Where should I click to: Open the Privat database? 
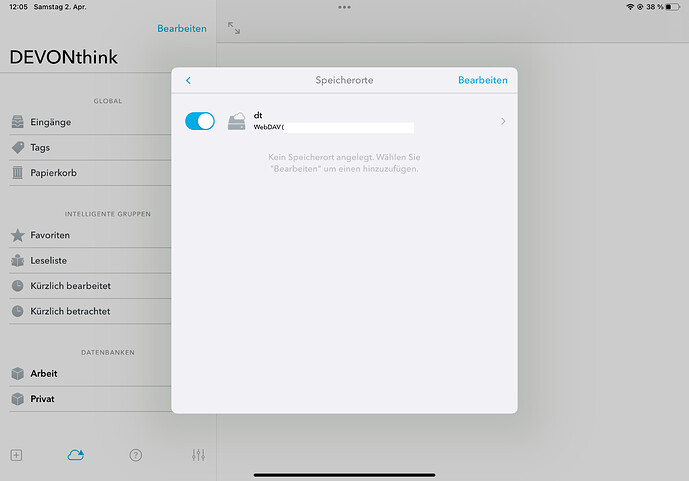coord(90,399)
